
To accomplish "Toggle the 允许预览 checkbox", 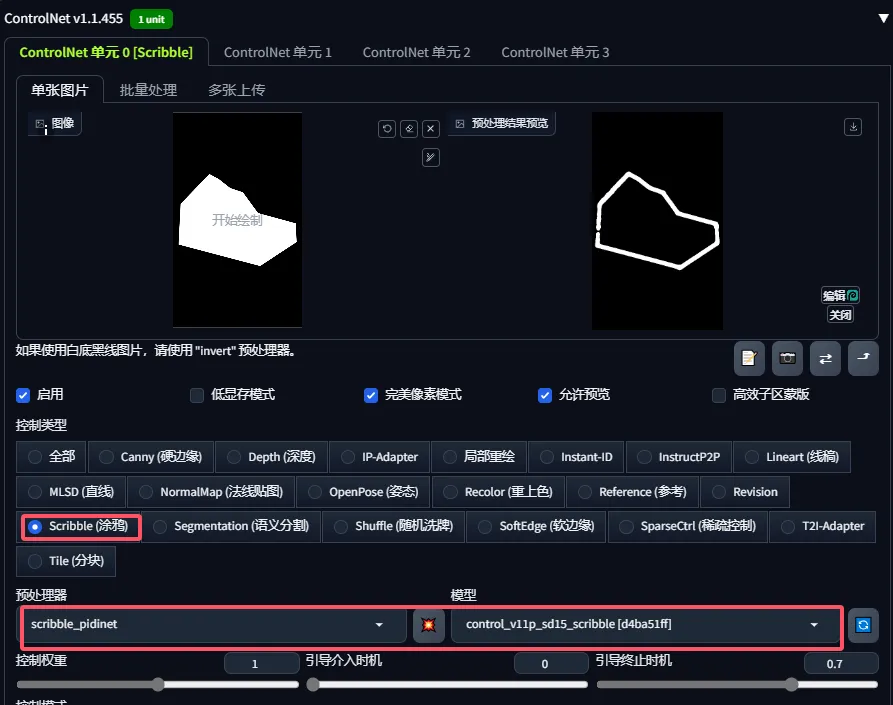I will click(x=545, y=395).
